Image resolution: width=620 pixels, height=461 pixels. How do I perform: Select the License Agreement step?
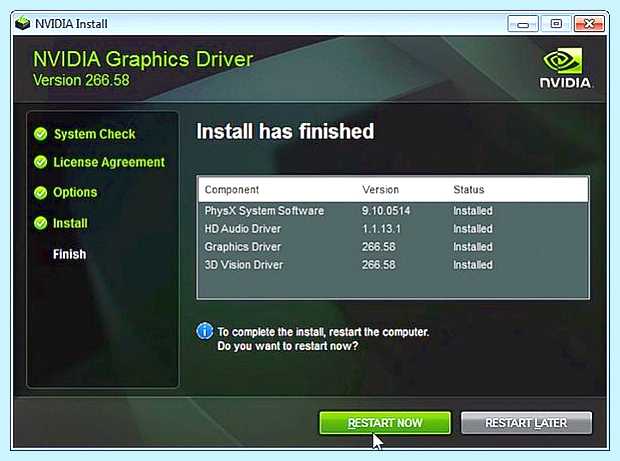[x=109, y=162]
